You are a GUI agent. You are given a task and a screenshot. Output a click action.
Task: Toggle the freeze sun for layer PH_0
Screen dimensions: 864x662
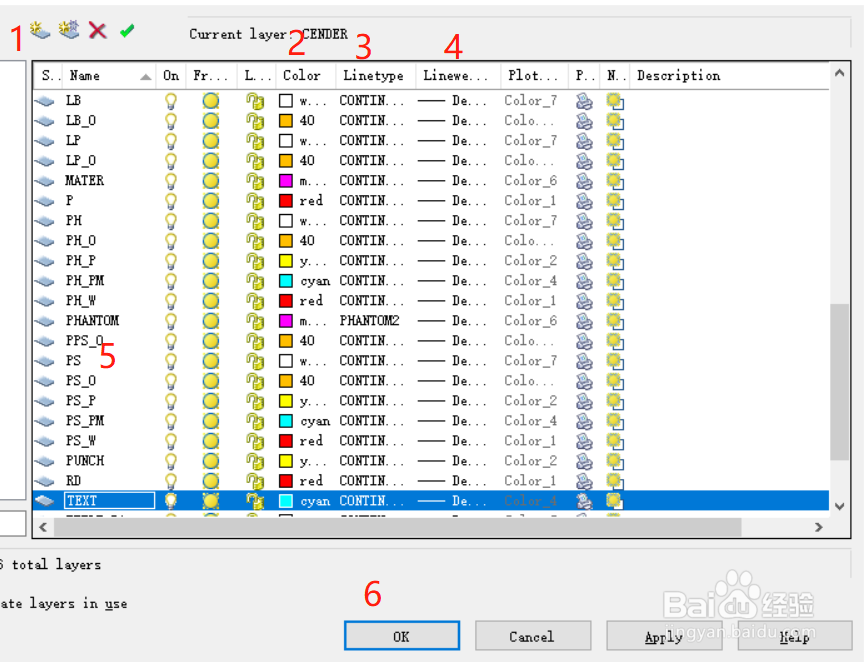point(210,241)
